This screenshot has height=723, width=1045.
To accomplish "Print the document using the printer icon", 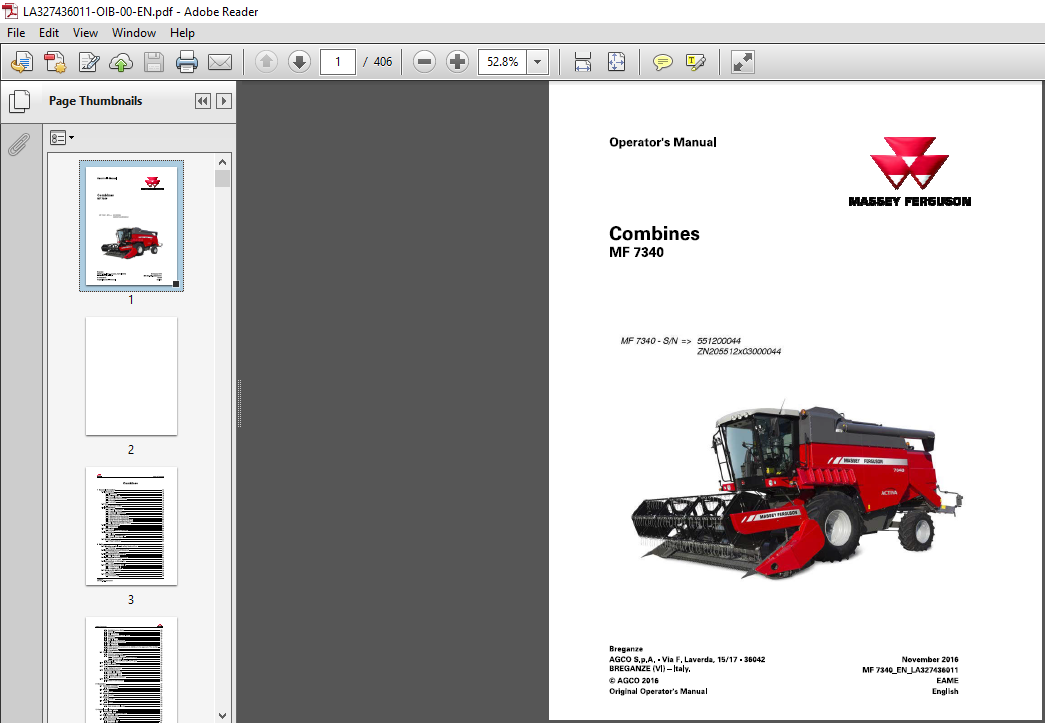I will click(x=187, y=62).
